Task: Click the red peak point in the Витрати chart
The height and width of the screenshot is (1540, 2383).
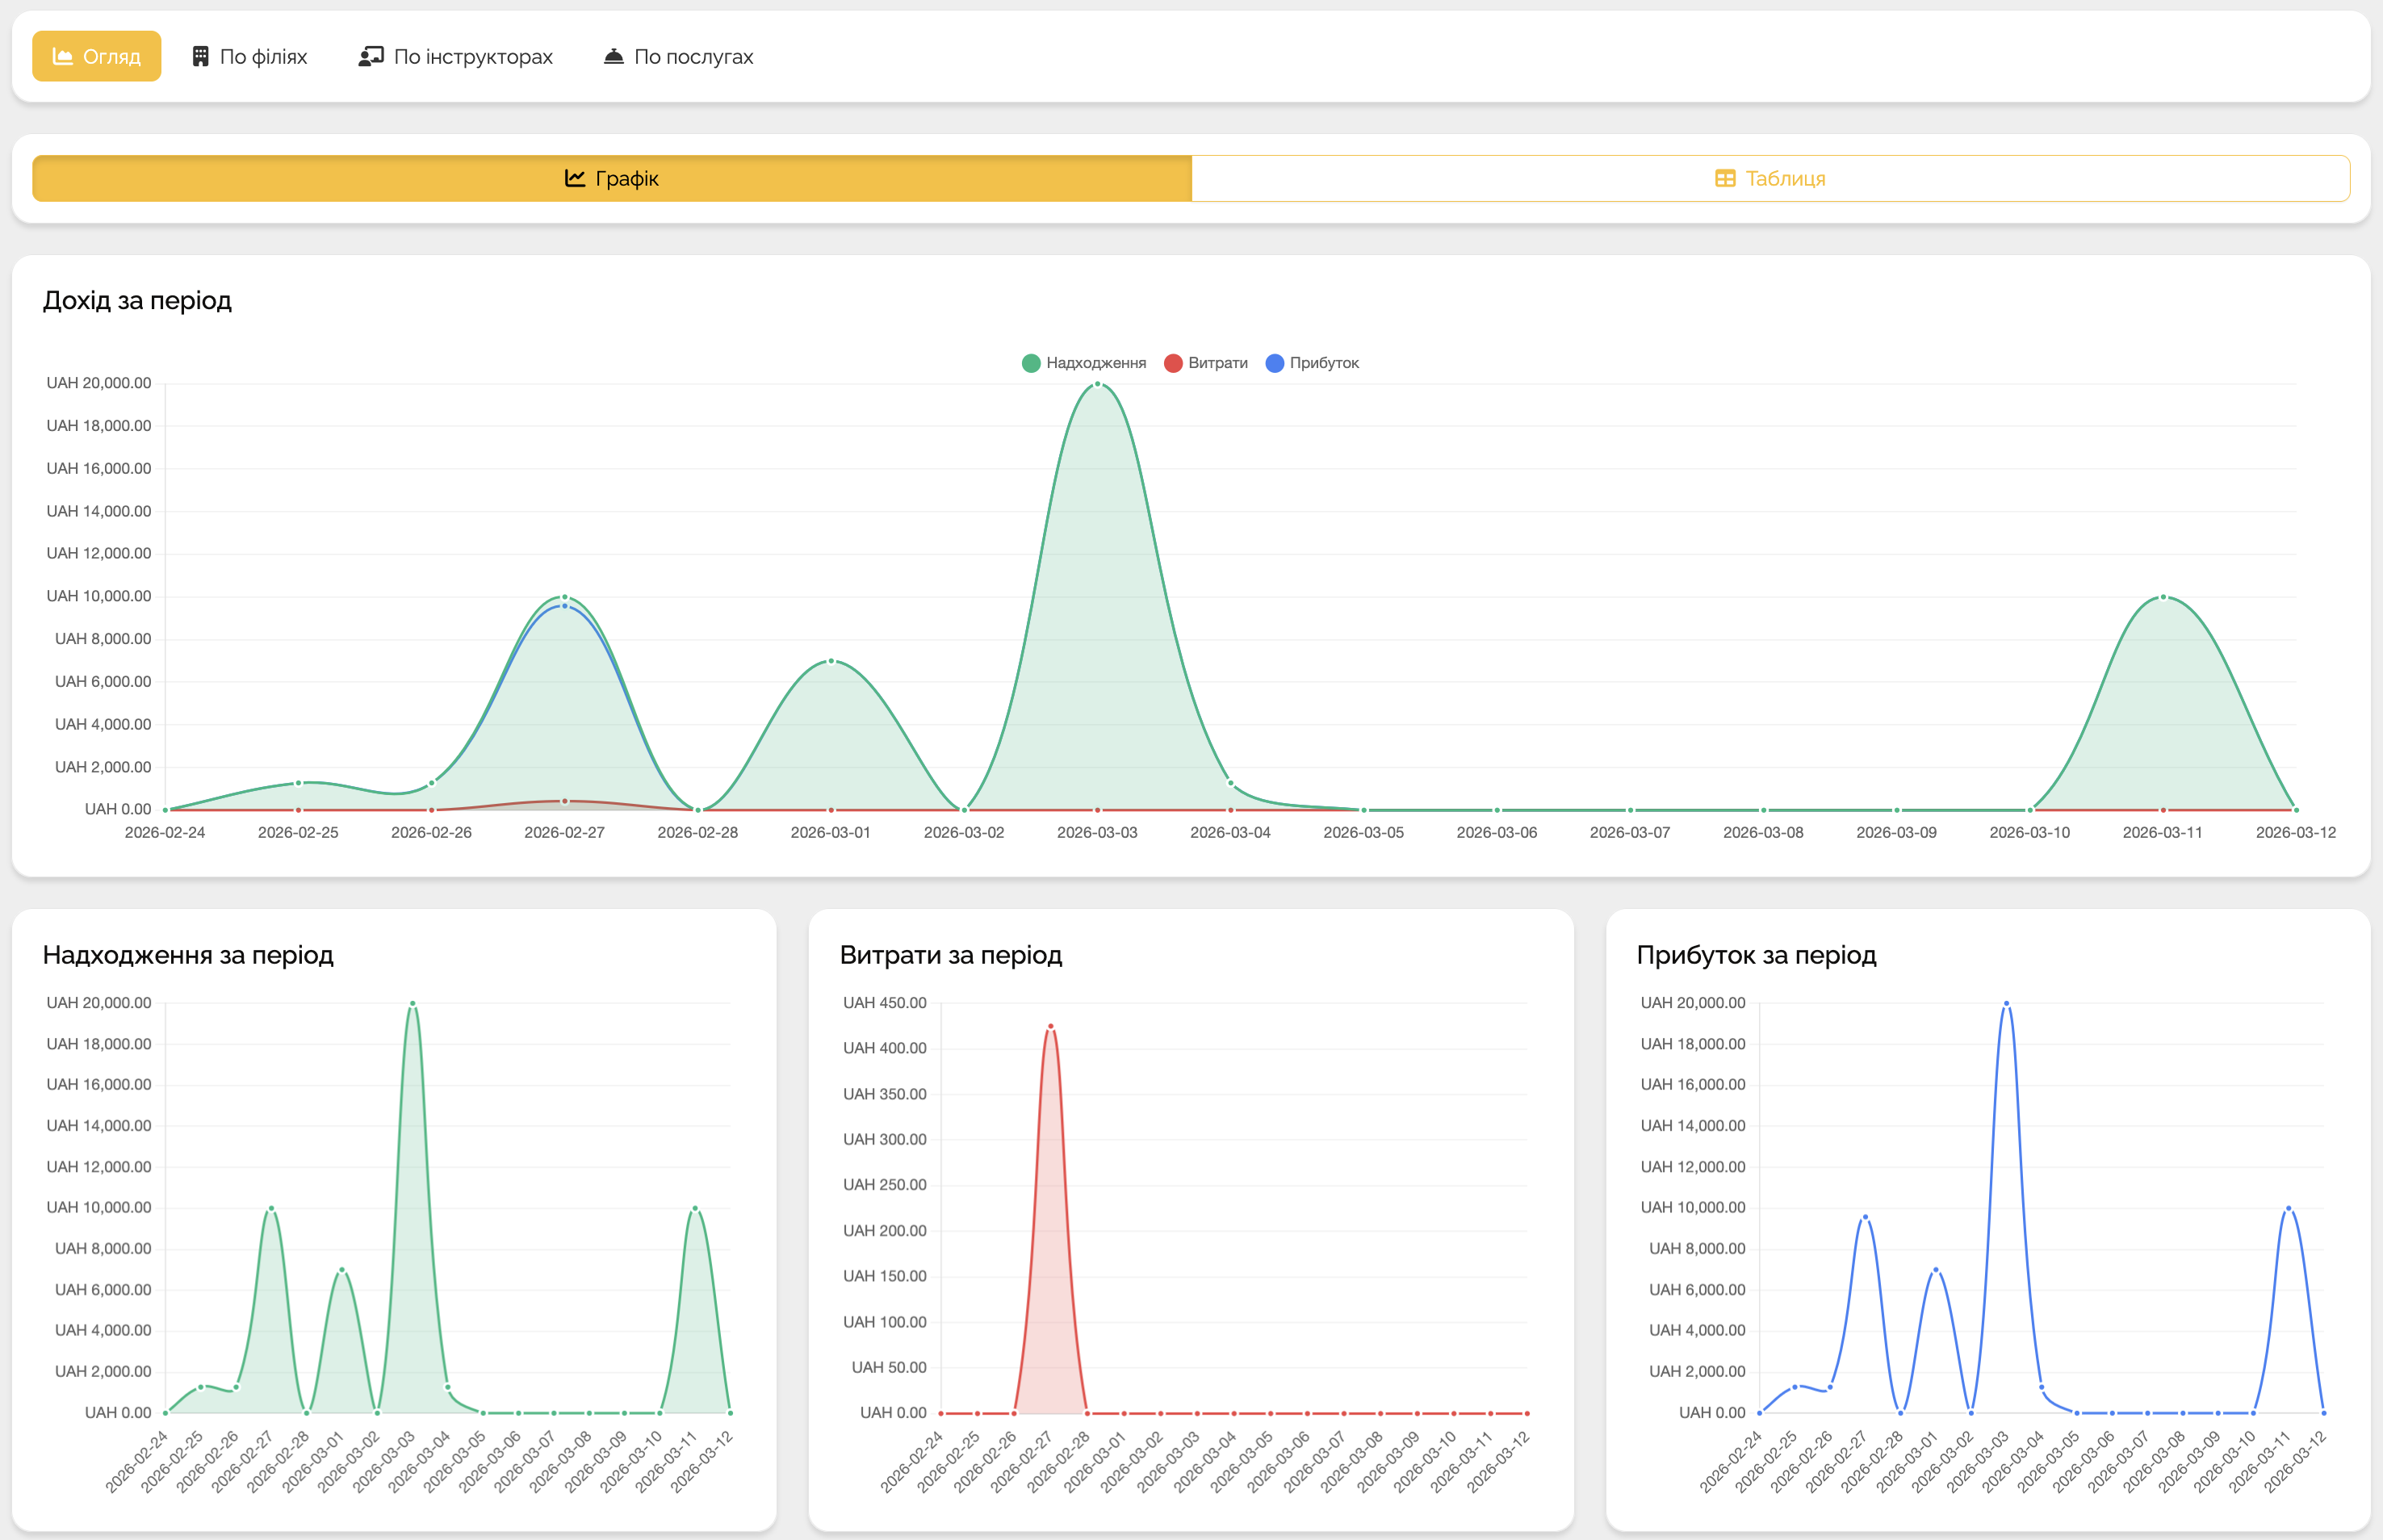Action: pyautogui.click(x=1050, y=1027)
